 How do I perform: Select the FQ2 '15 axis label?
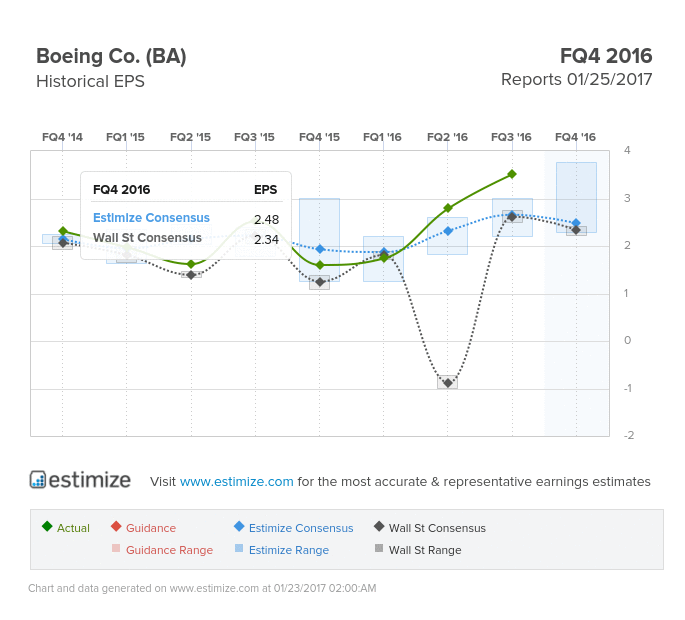click(190, 137)
